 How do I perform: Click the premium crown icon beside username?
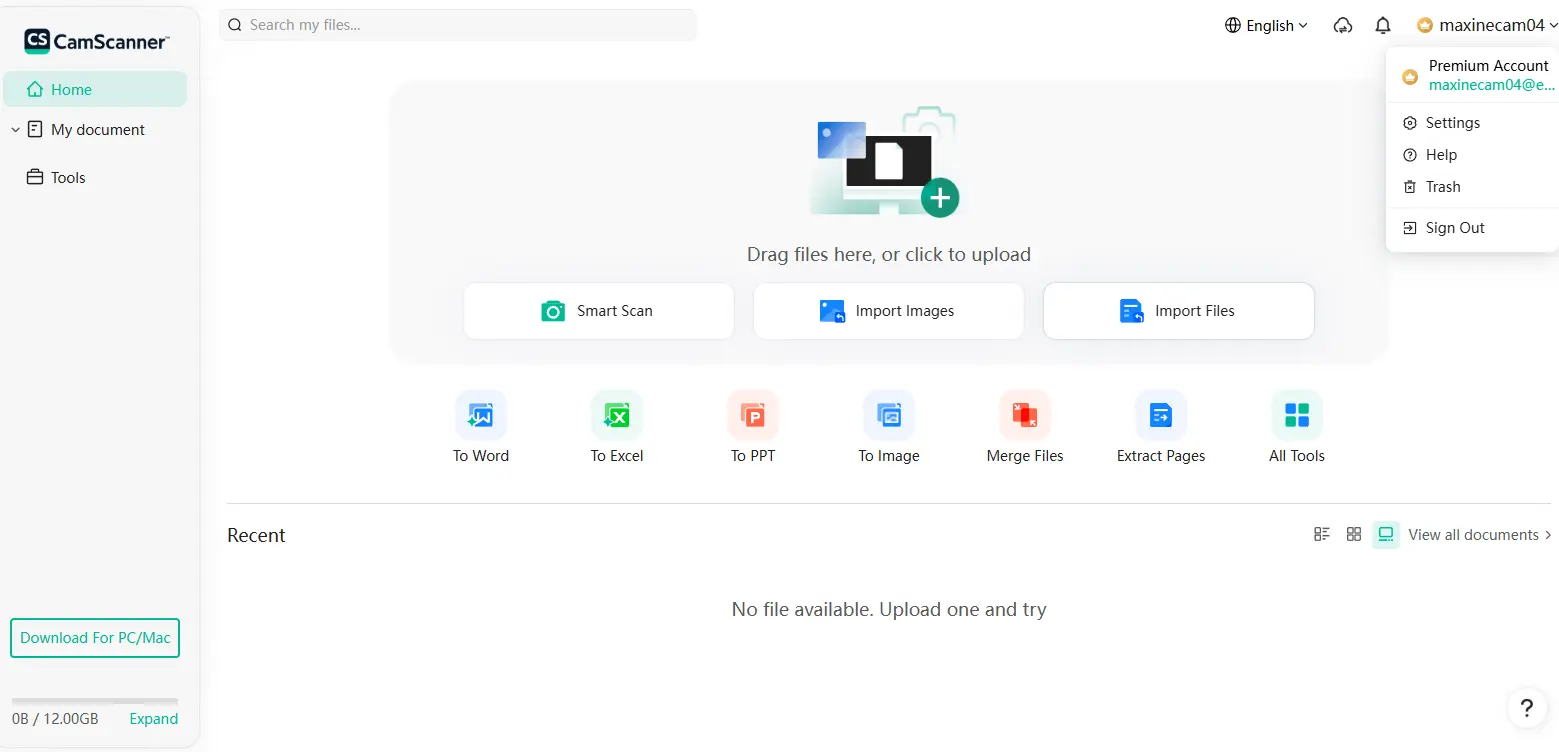tap(1425, 26)
